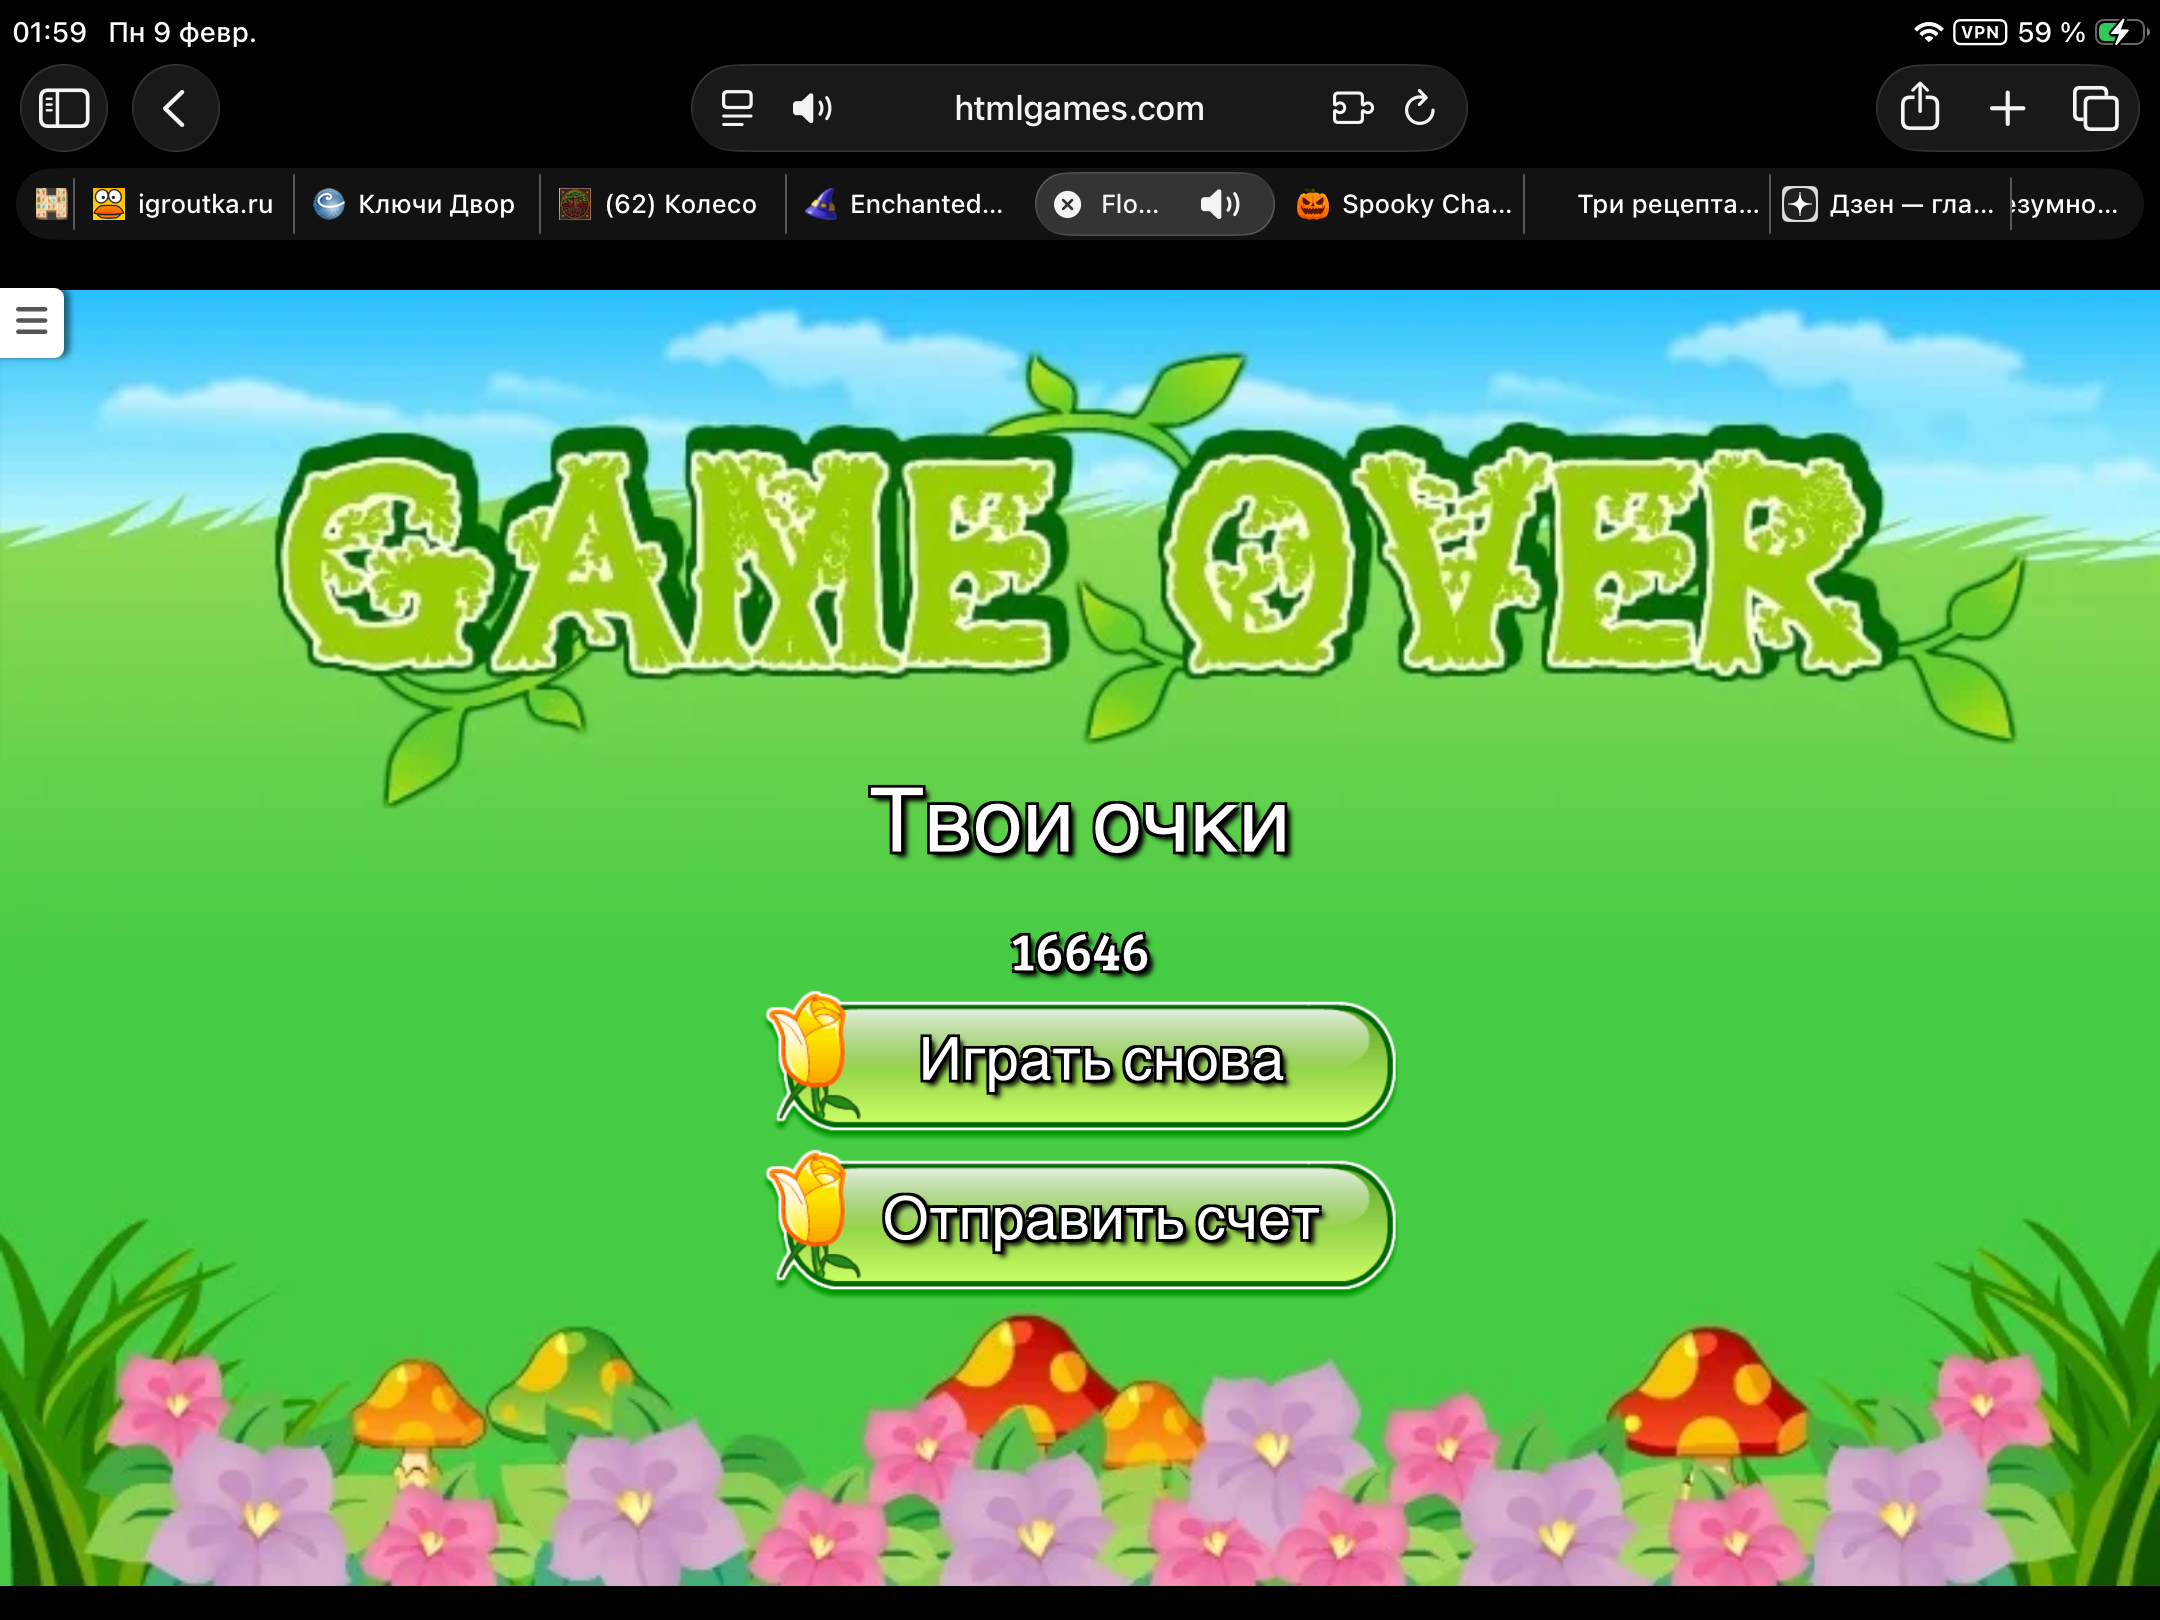The image size is (2160, 1620).
Task: Mute the Flo... tab speaker
Action: [1219, 204]
